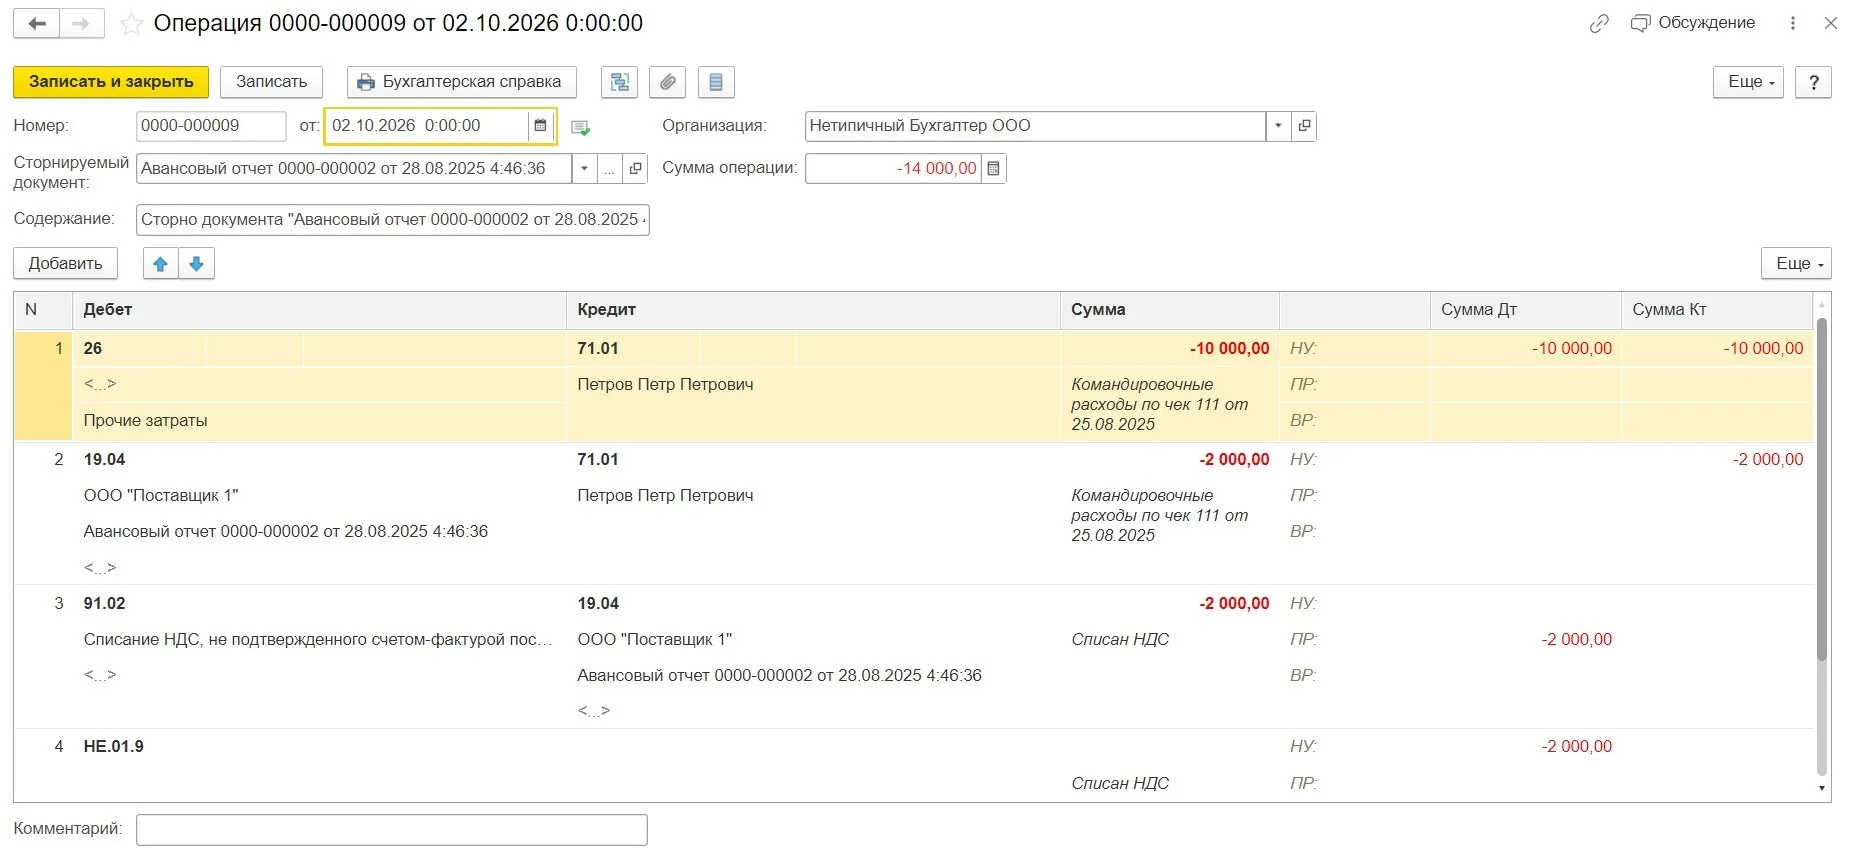
Task: Focus the Комментарий input field
Action: (392, 830)
